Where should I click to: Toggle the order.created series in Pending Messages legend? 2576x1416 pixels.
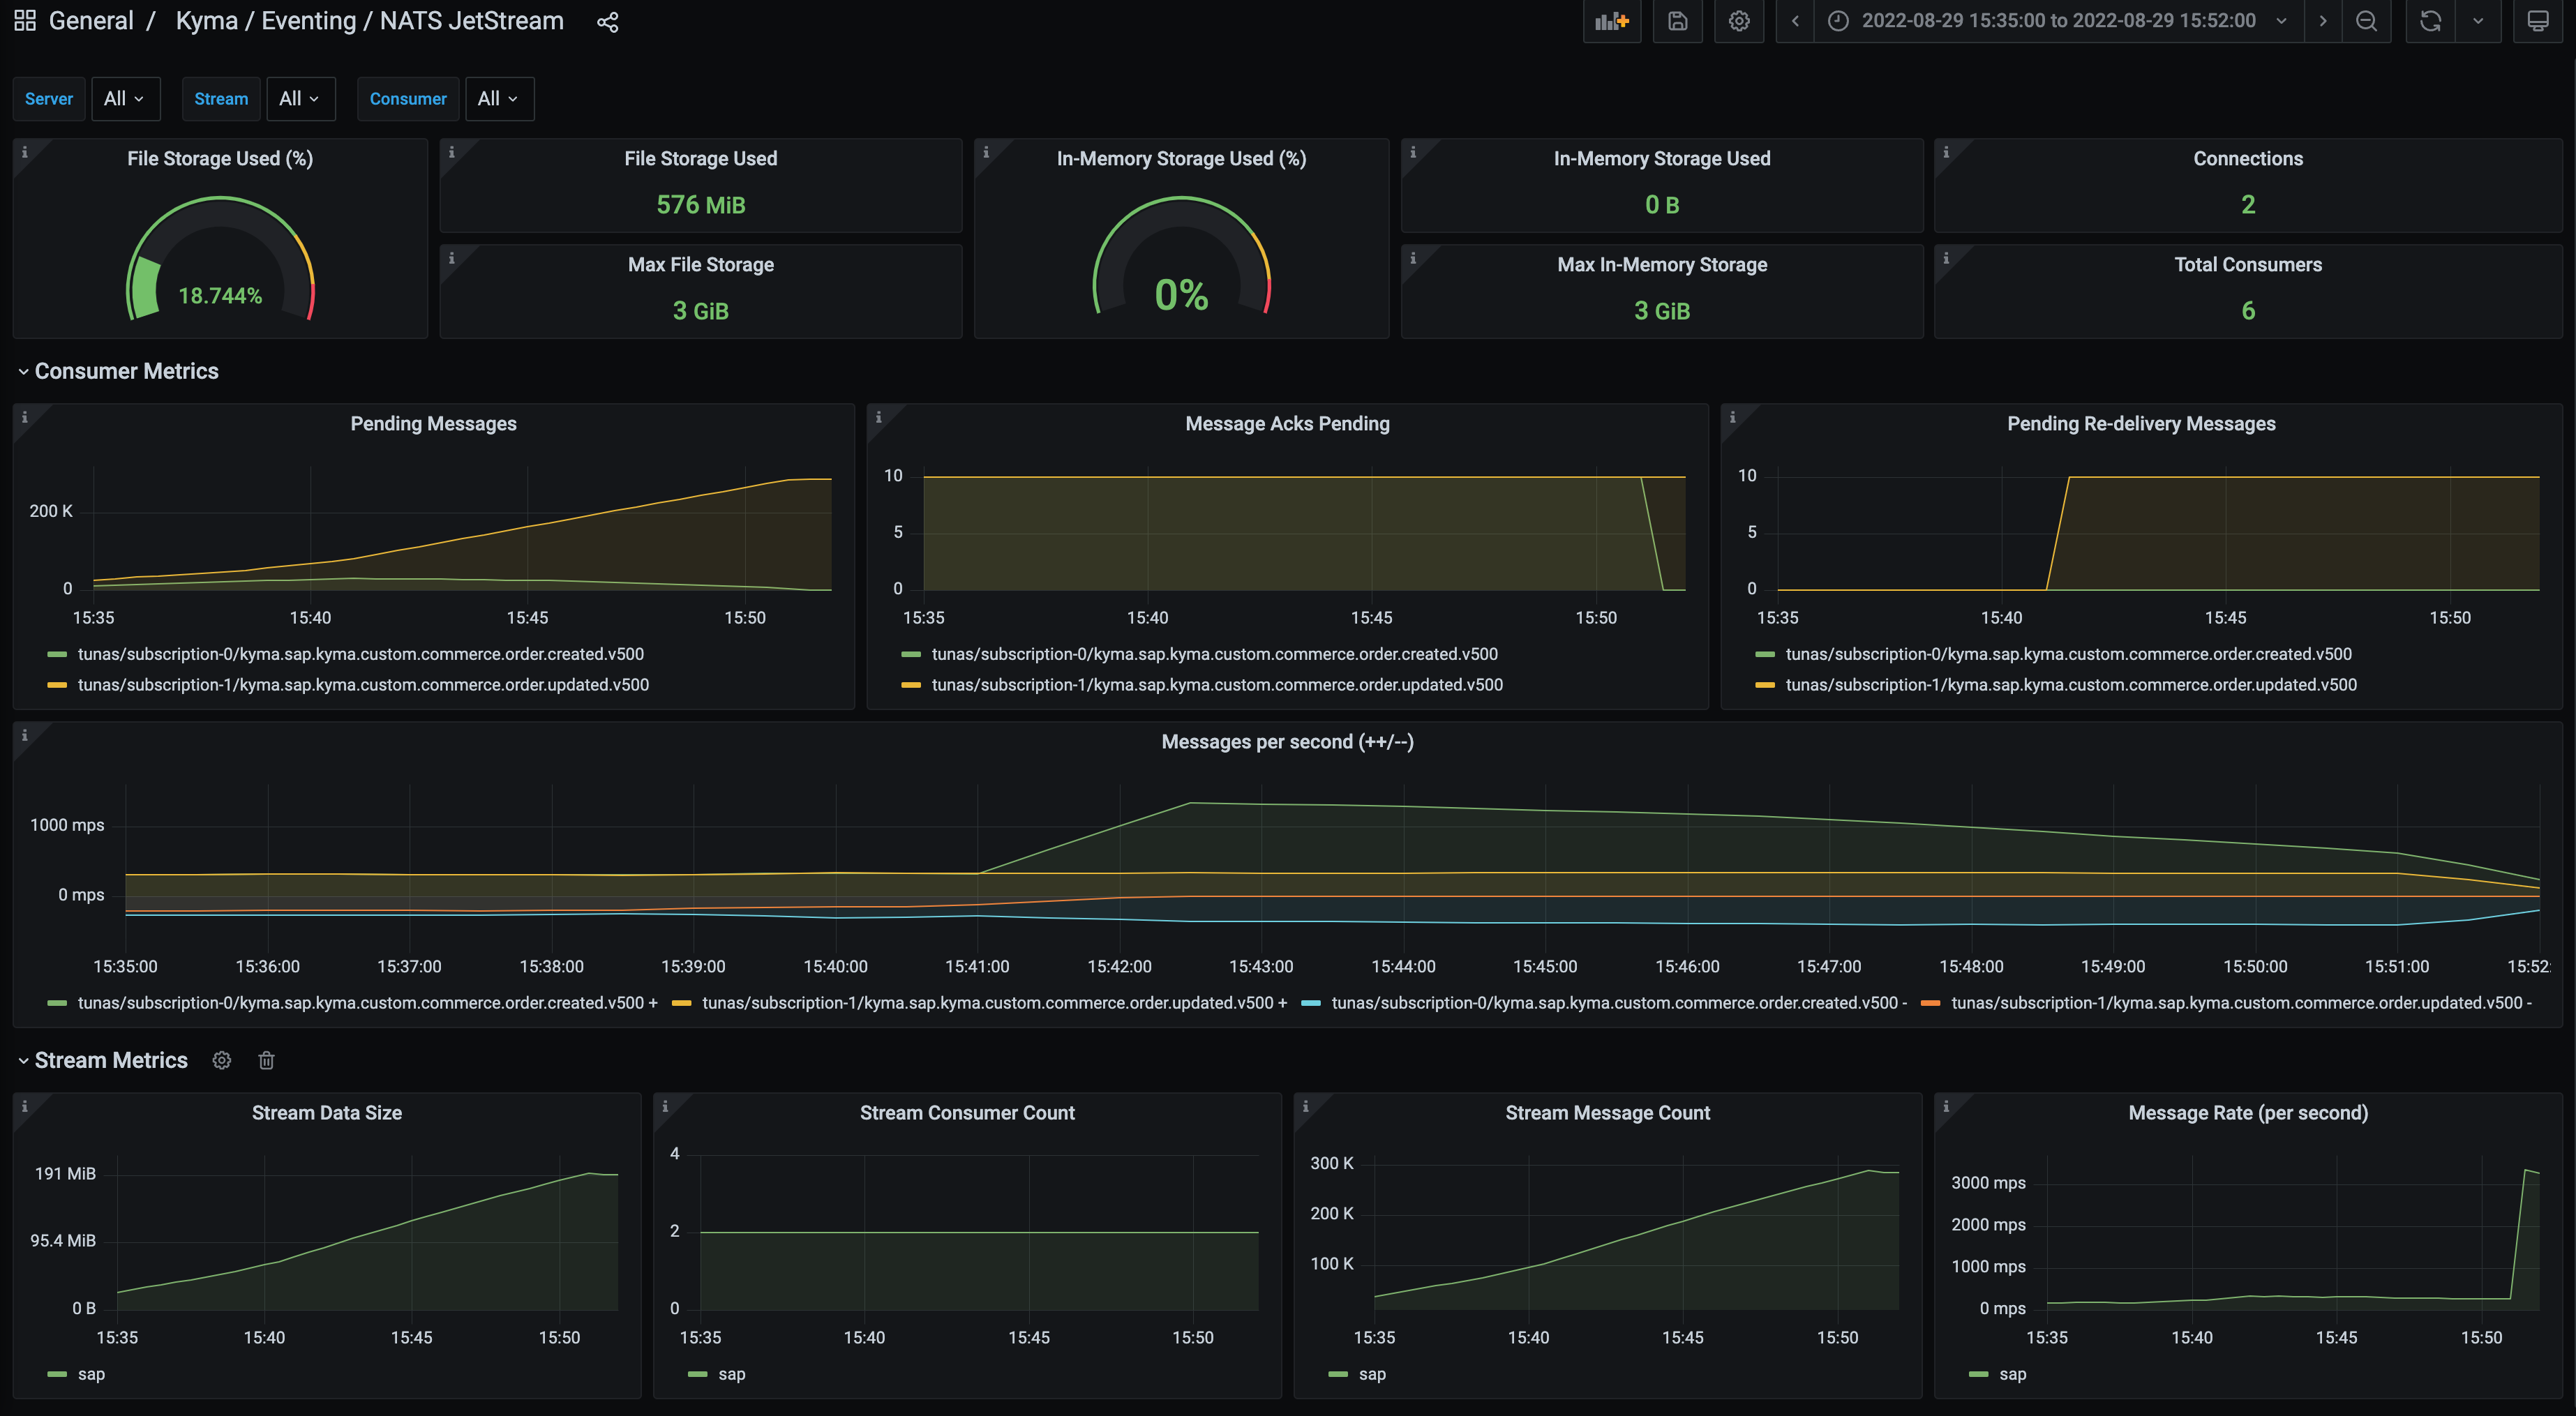click(360, 654)
